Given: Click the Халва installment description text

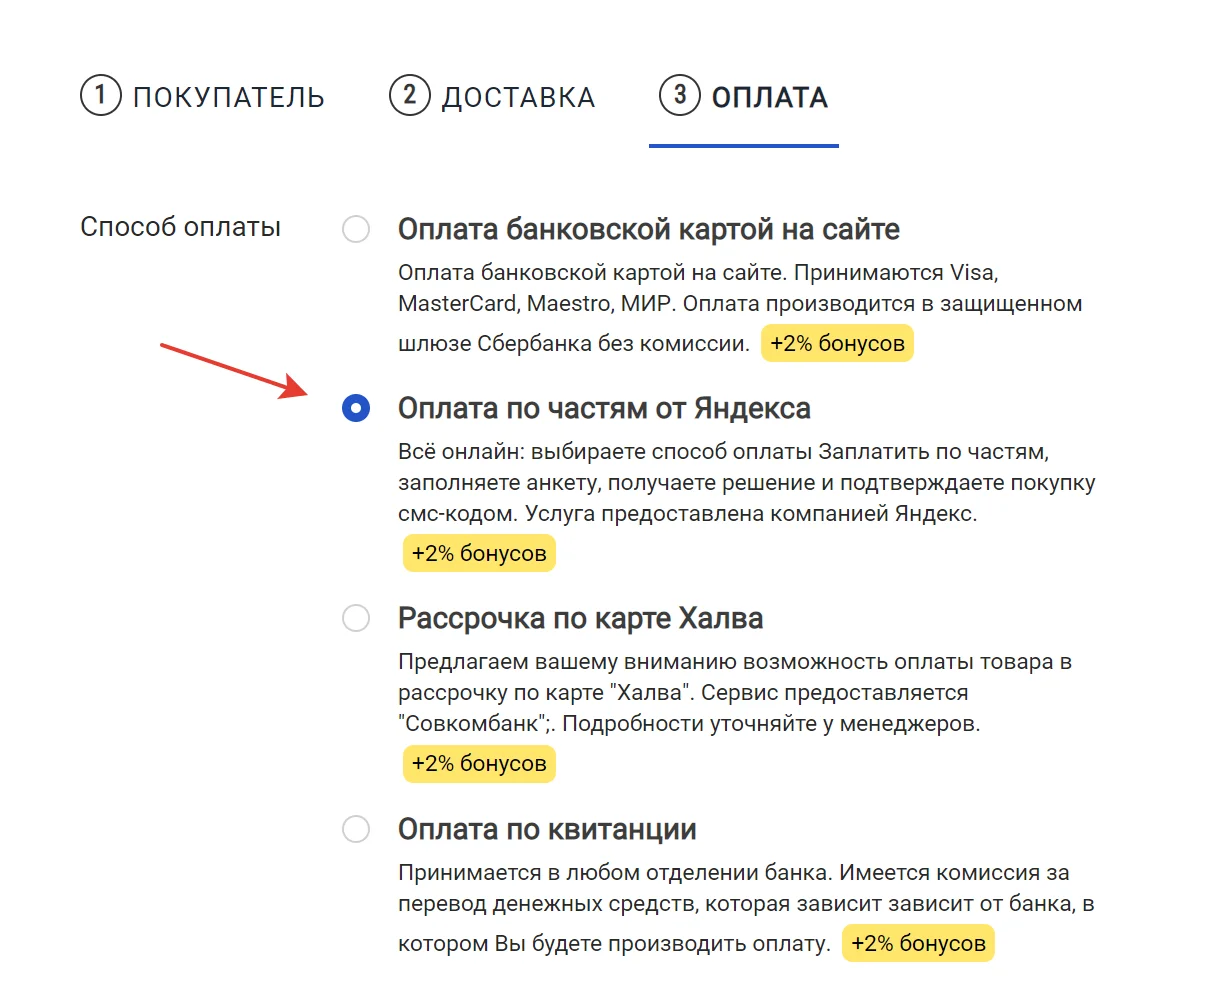Looking at the screenshot, I should pos(735,692).
